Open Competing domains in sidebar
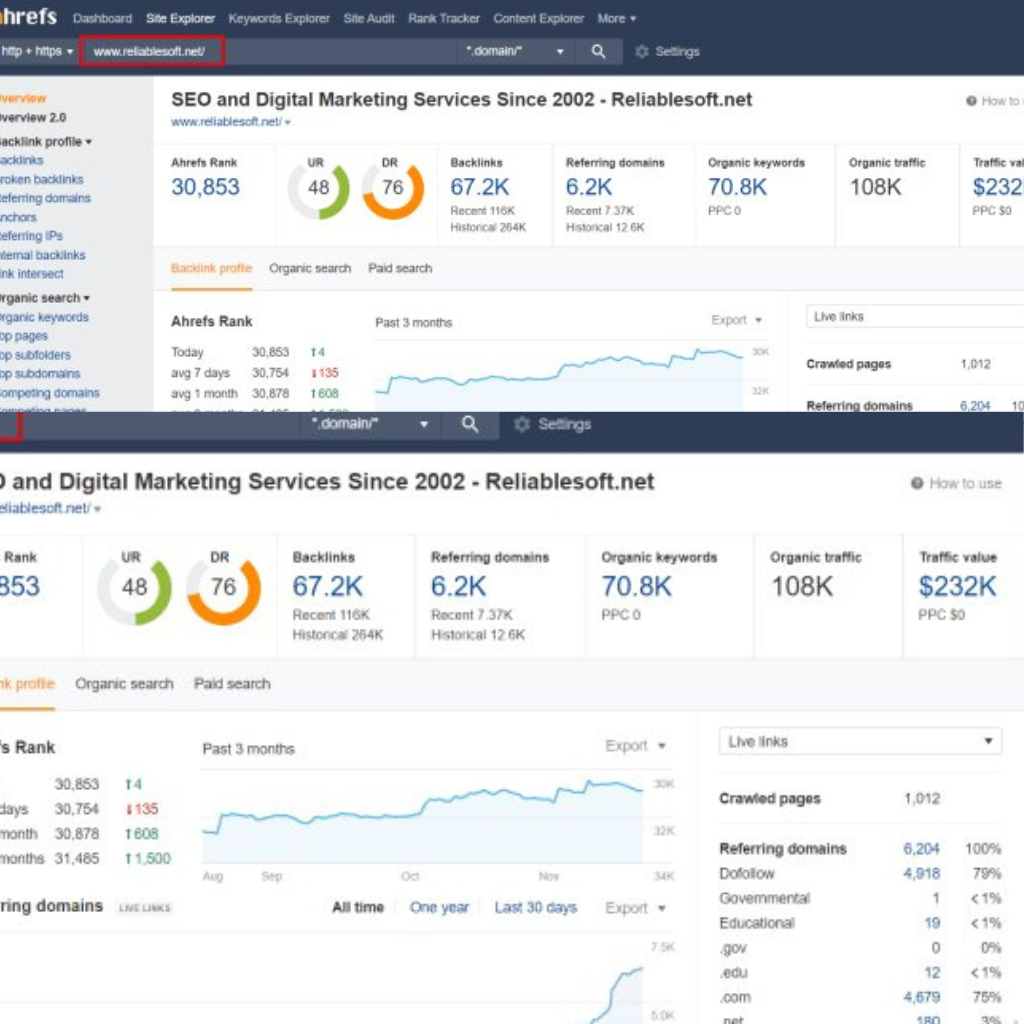Image resolution: width=1024 pixels, height=1024 pixels. point(50,393)
